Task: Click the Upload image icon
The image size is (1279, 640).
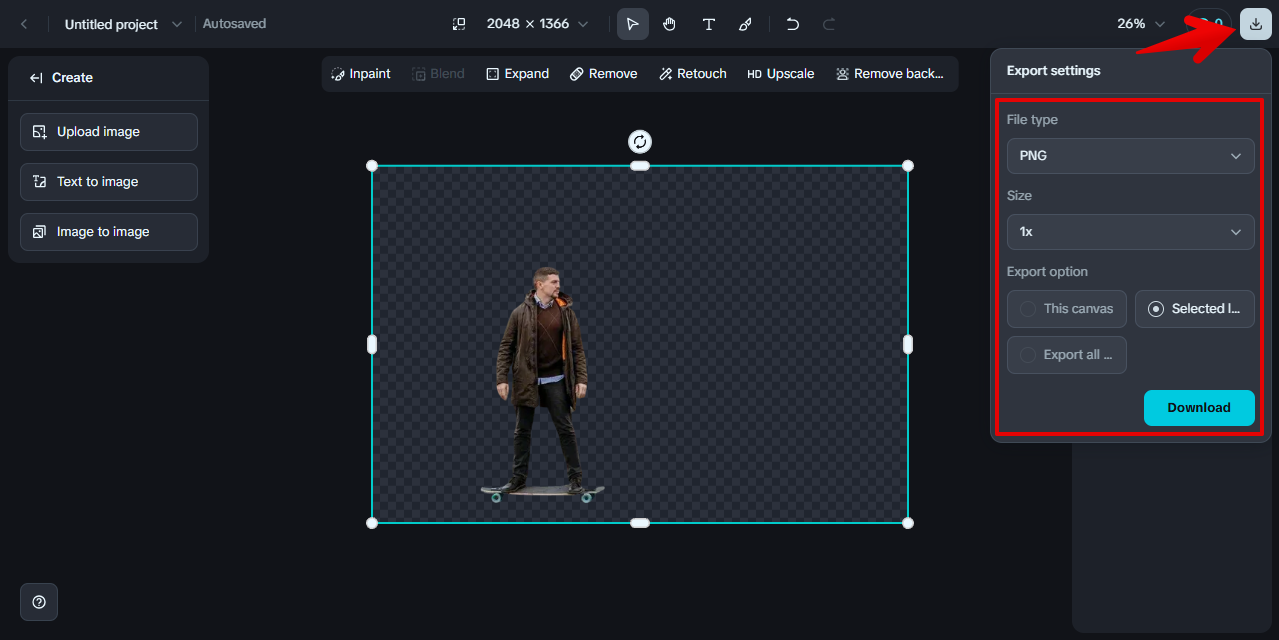Action: (40, 132)
